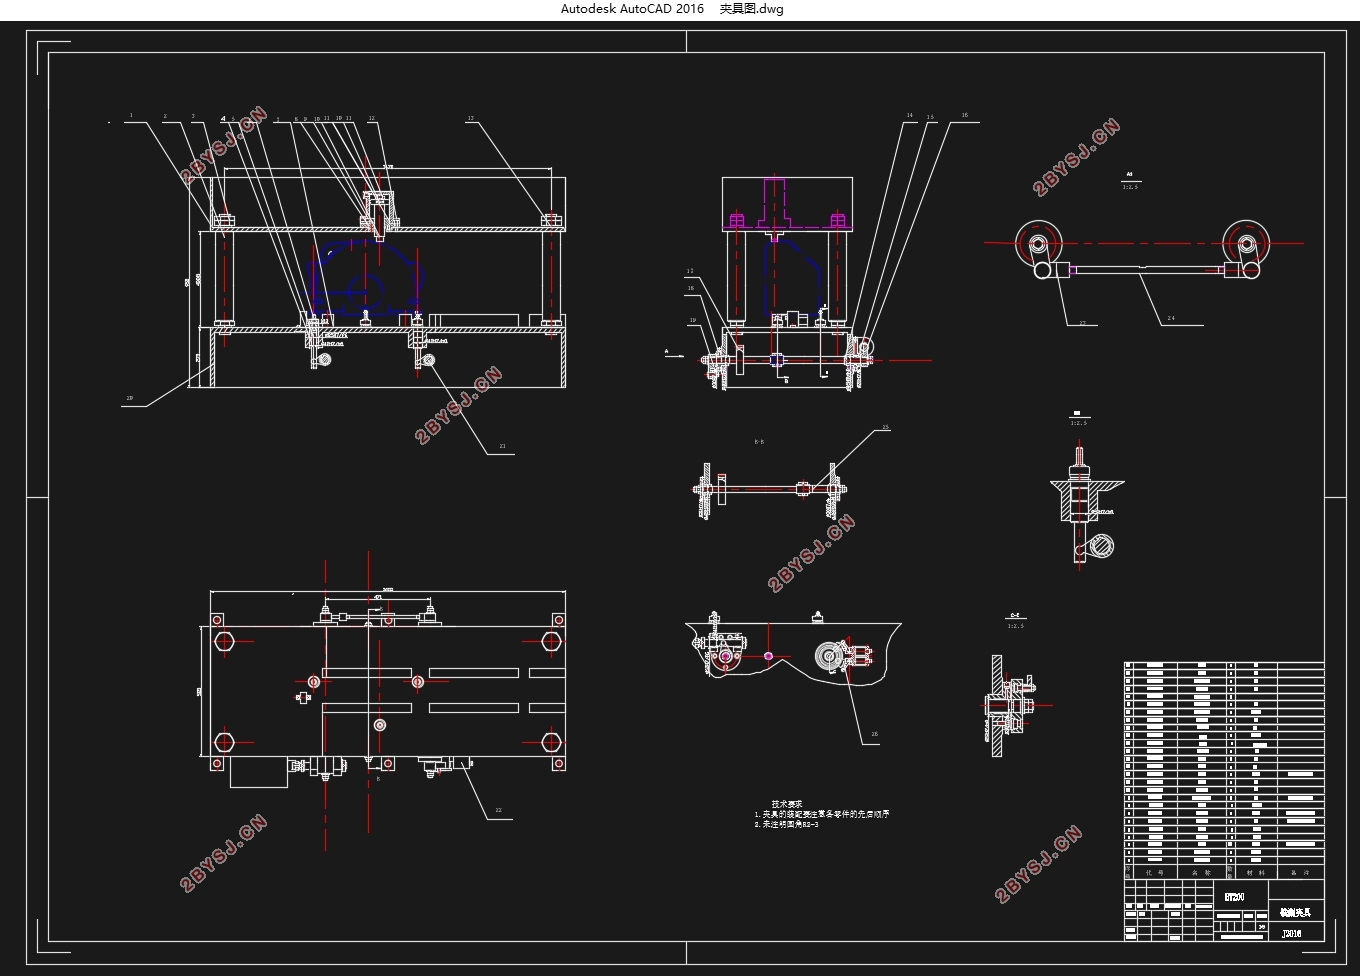1360x976 pixels.
Task: Click the C-C section view label
Action: tap(1015, 616)
